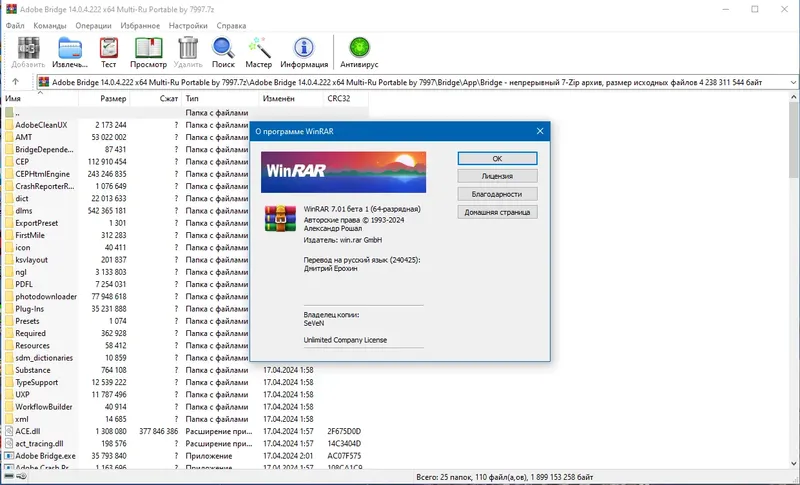
Task: Select the CEP folder name
Action: pos(22,162)
